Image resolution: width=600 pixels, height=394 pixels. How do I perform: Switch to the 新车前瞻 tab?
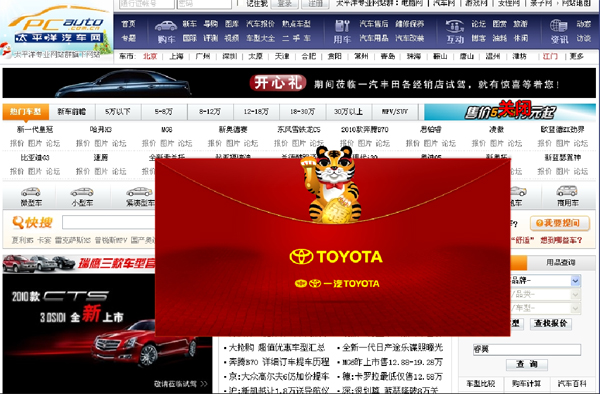(72, 112)
